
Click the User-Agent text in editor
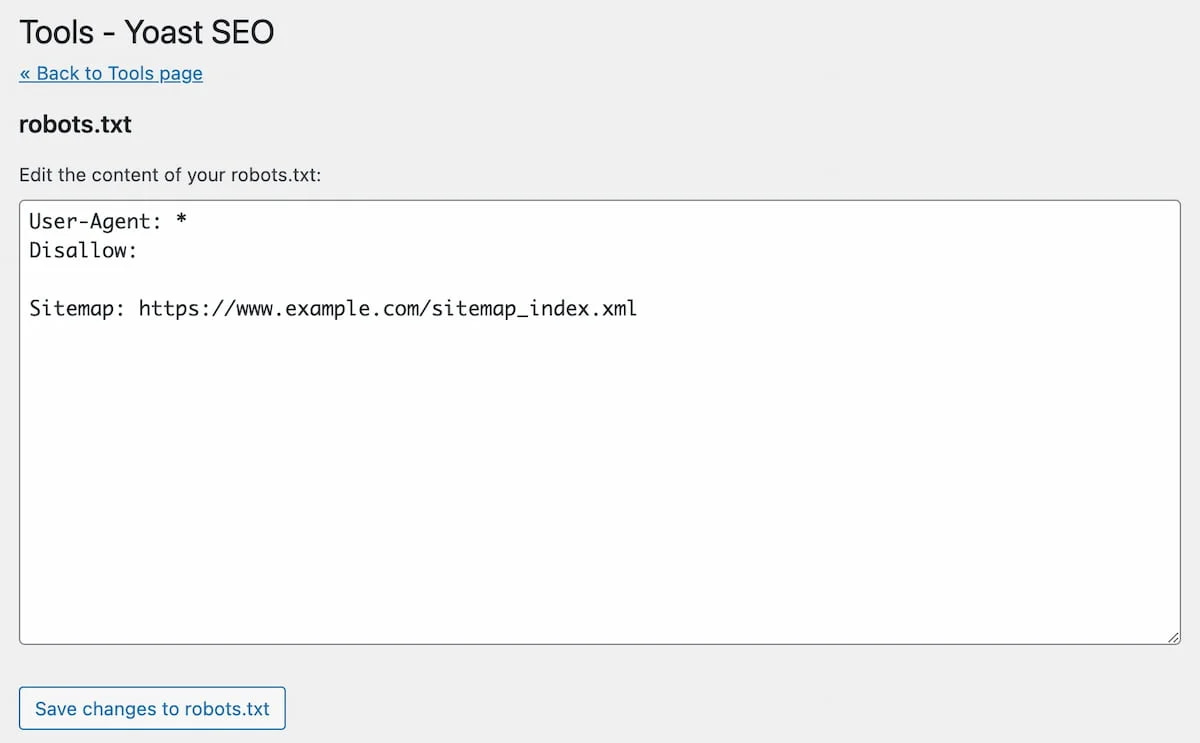coord(89,222)
